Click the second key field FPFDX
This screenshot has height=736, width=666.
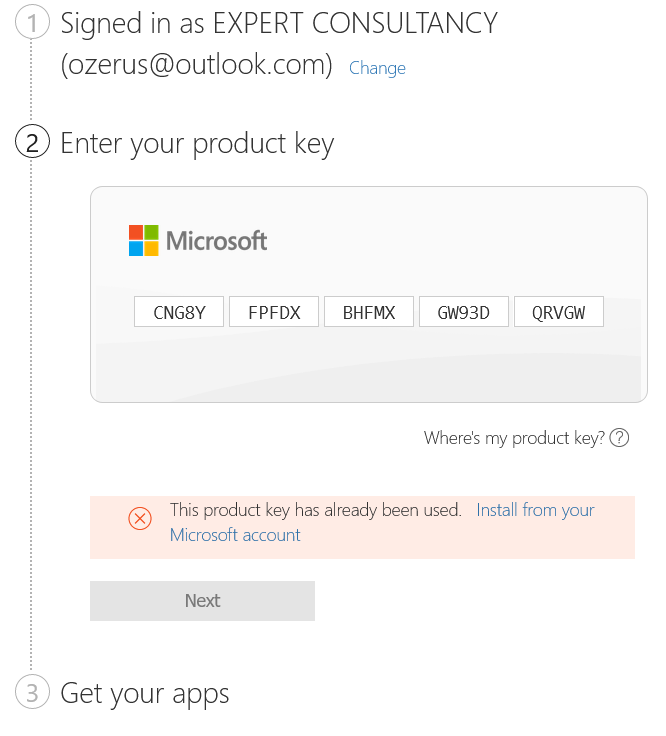[274, 313]
